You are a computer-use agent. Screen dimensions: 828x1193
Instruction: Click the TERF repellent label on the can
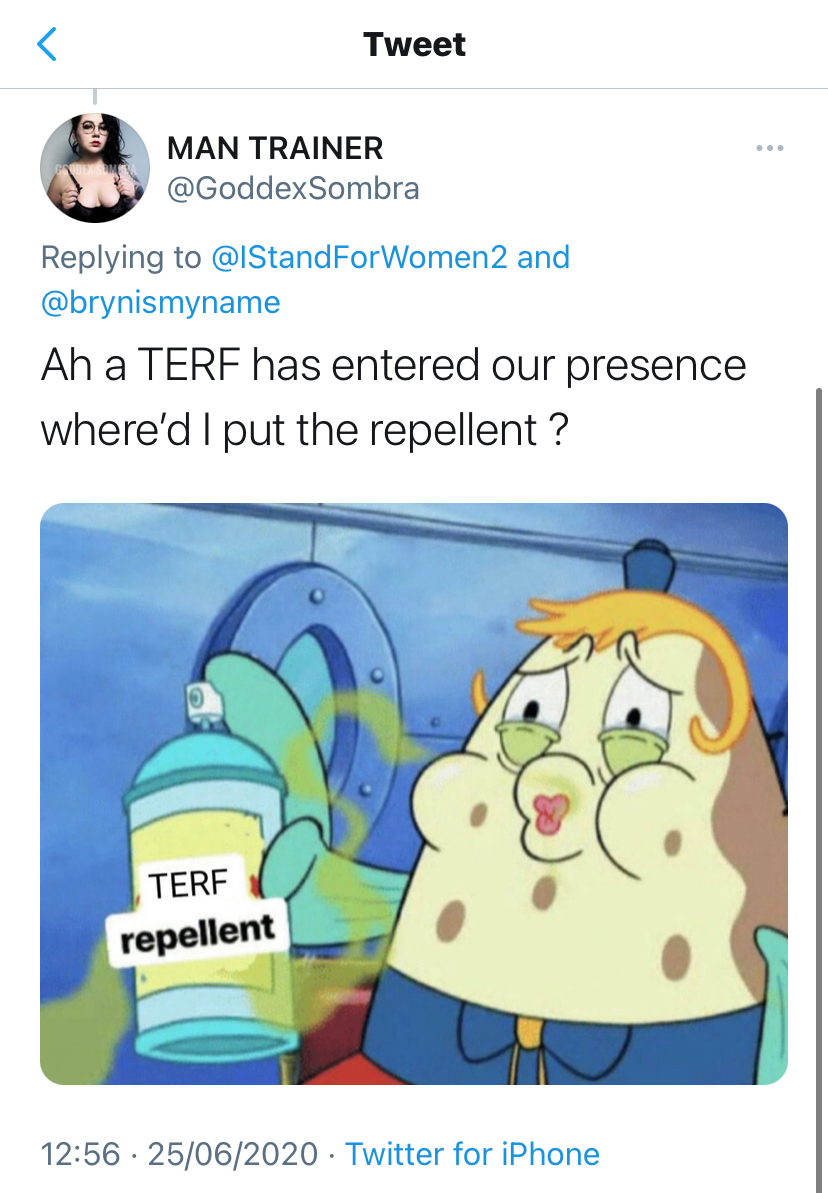tap(196, 910)
